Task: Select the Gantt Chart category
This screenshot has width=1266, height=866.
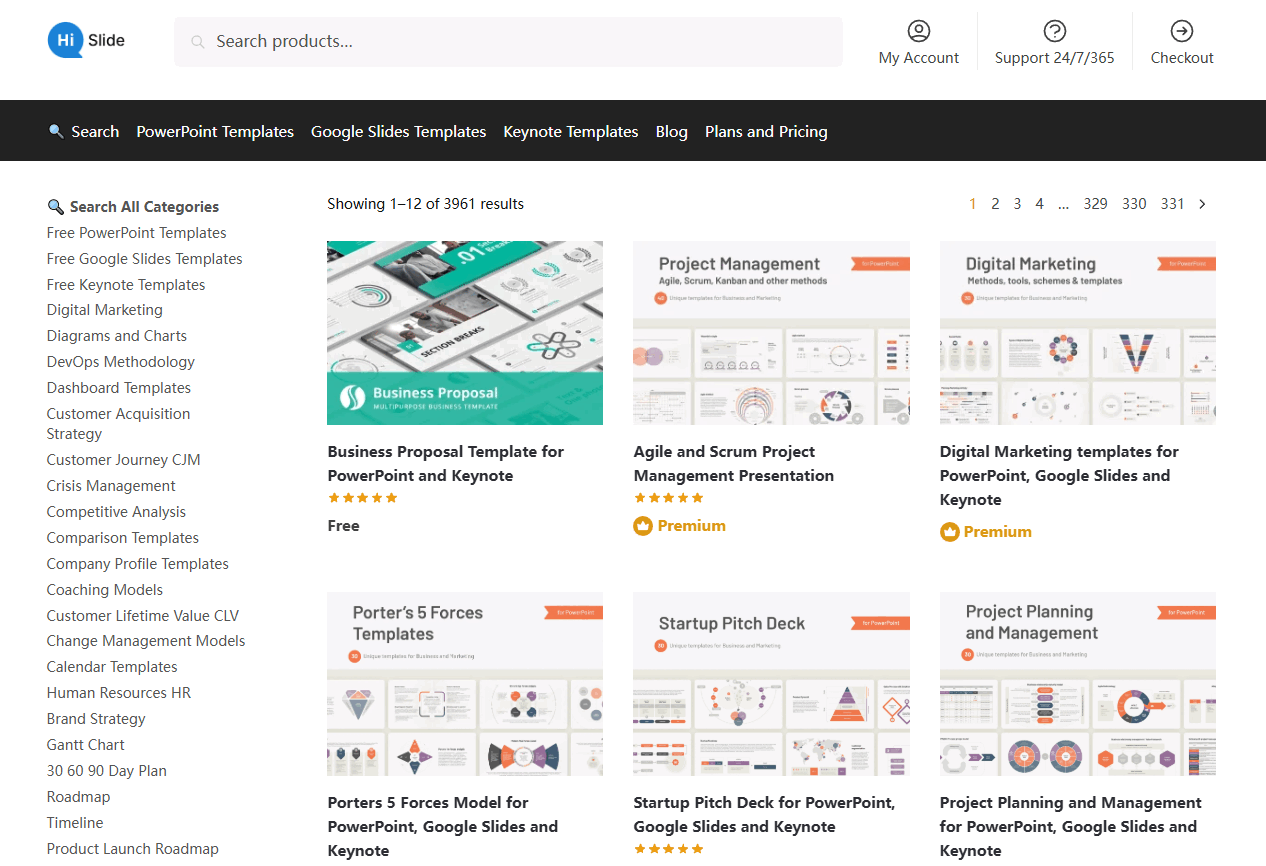Action: [x=86, y=745]
